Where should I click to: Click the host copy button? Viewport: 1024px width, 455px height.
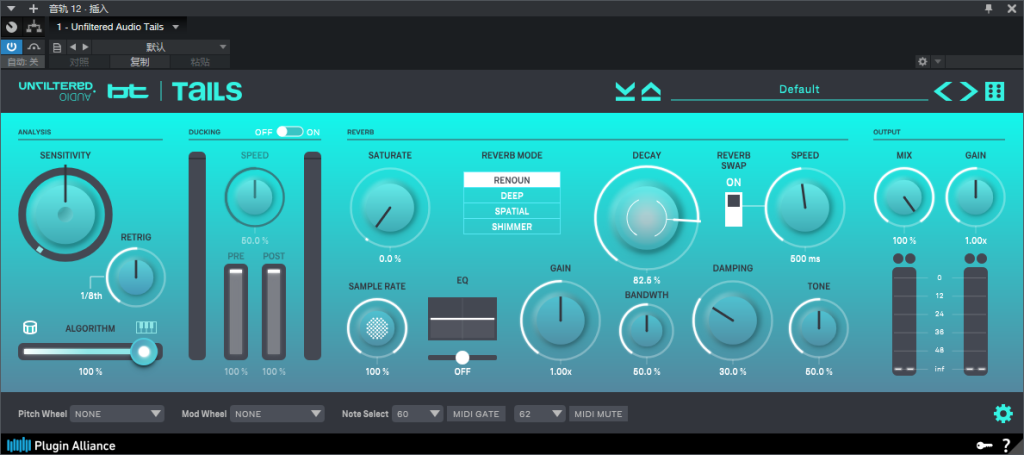click(x=140, y=62)
